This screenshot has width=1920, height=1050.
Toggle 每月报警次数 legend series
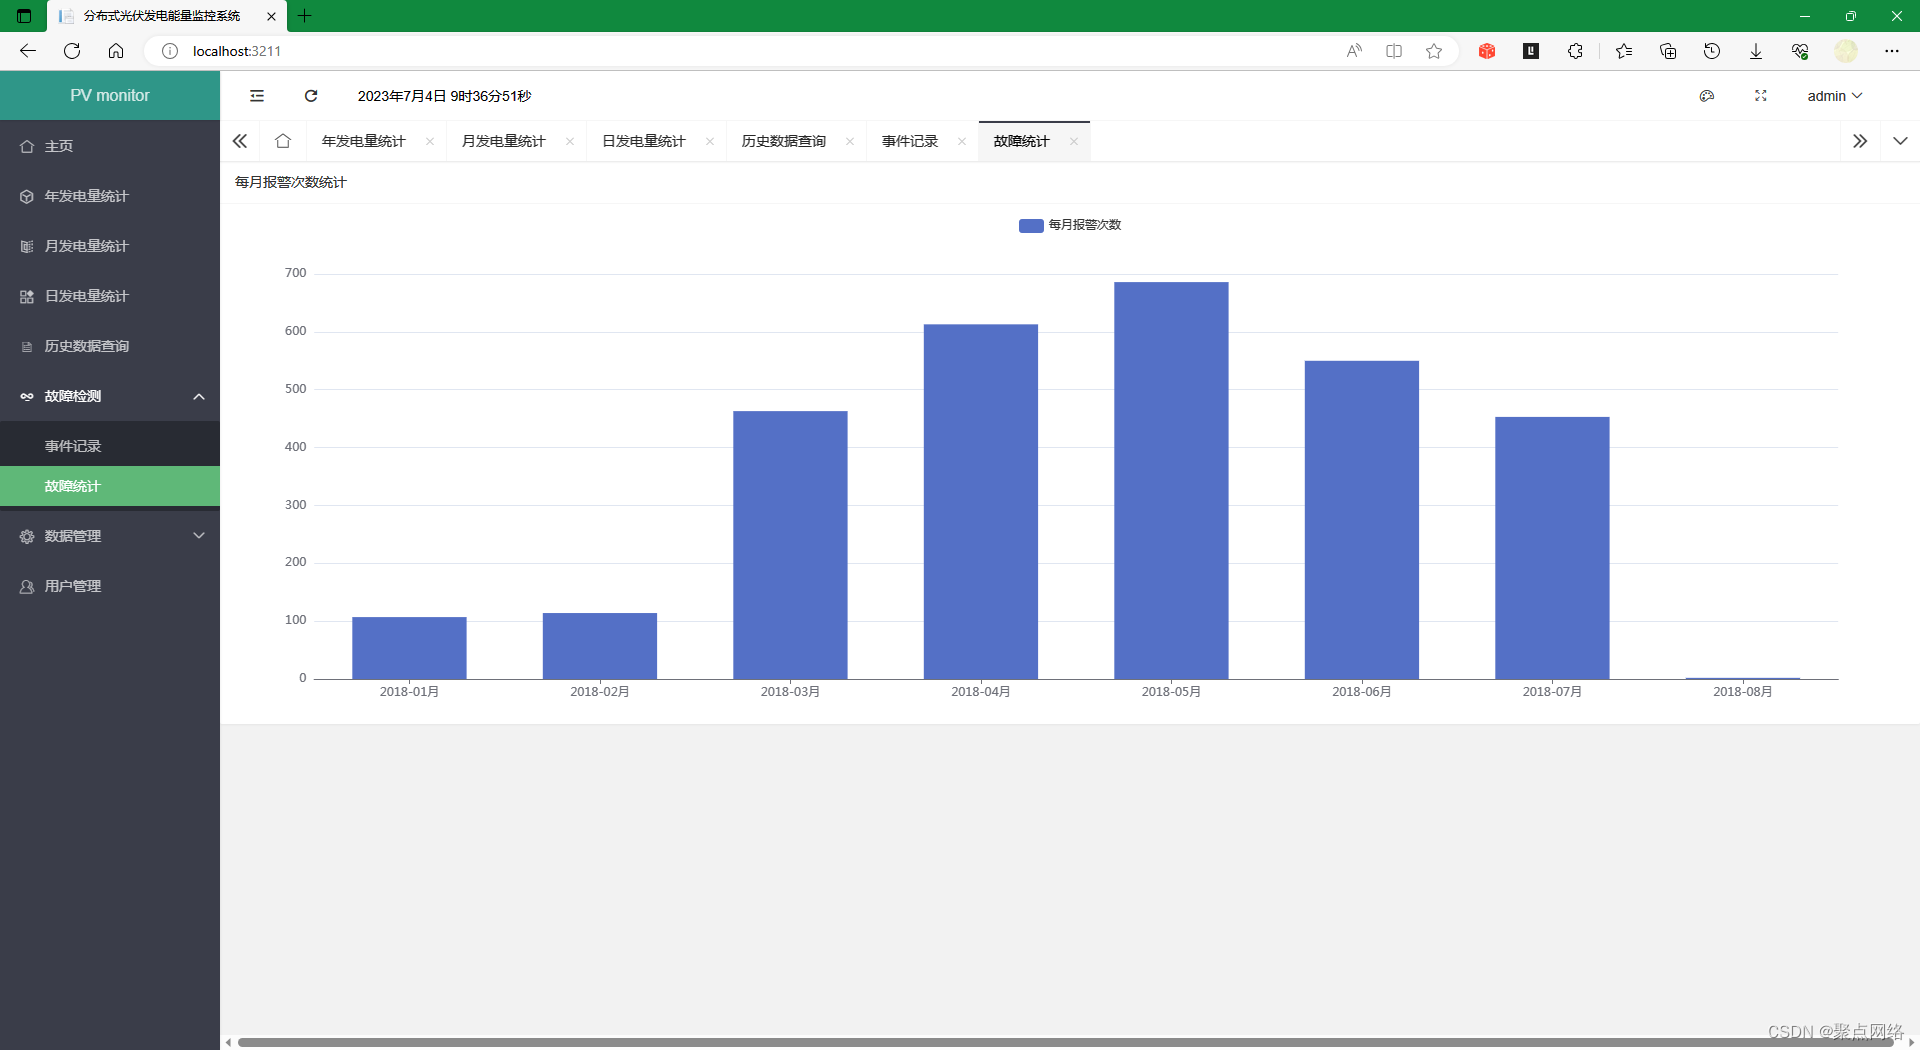click(x=1070, y=225)
